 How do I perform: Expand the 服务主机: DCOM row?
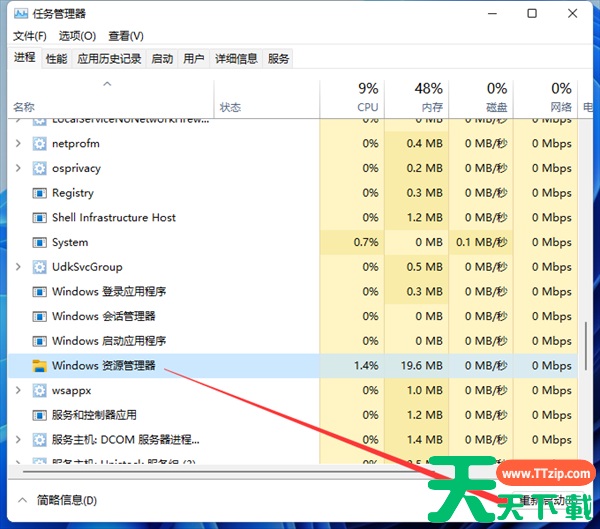[x=18, y=440]
